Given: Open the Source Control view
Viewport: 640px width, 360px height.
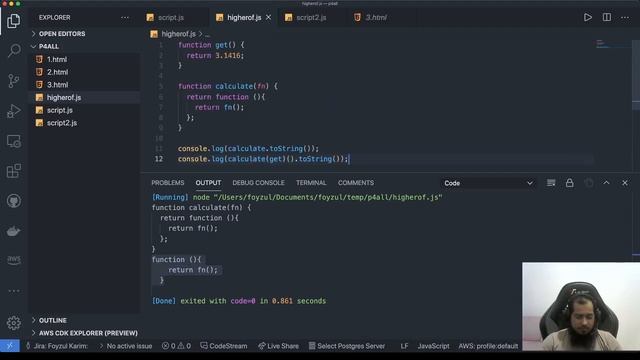Looking at the screenshot, I should (13, 81).
